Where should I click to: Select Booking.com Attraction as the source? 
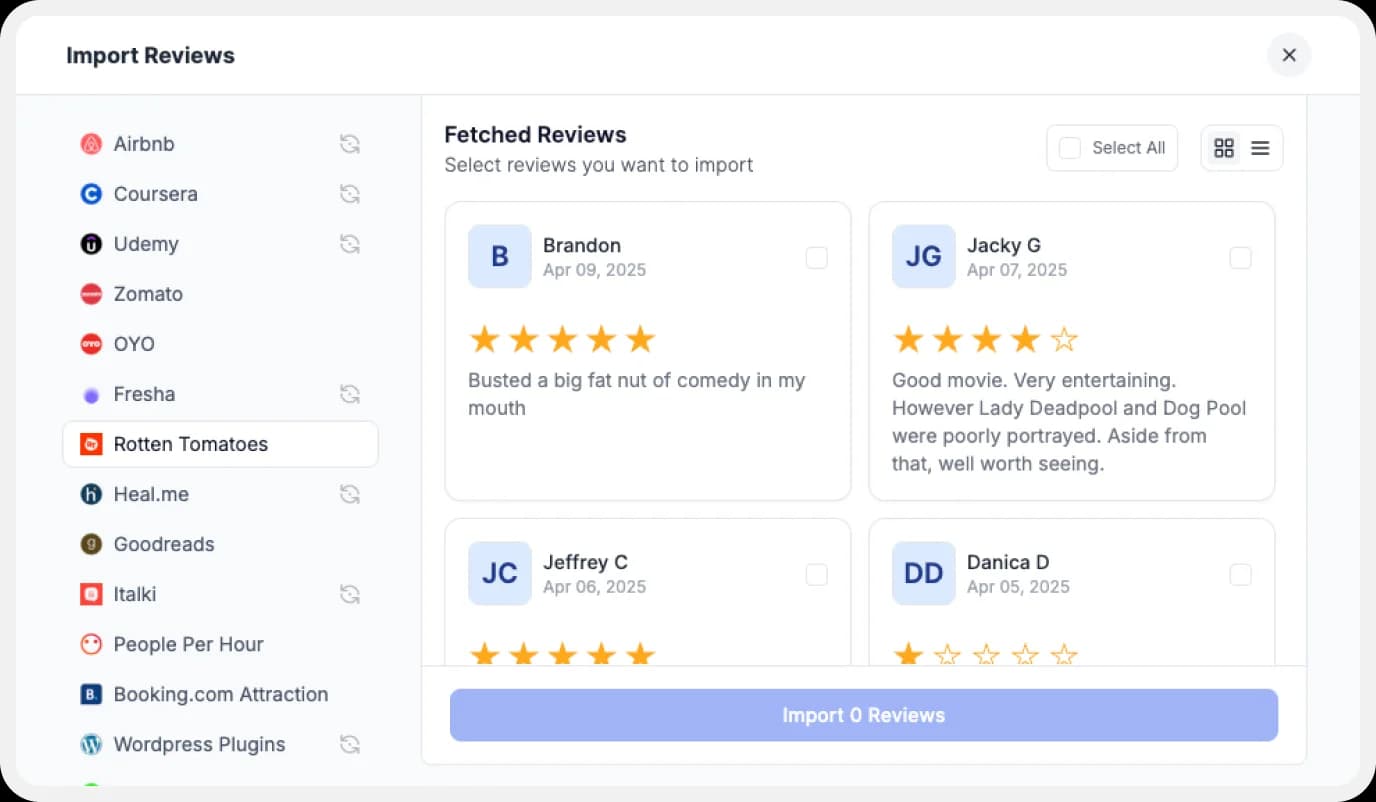point(220,693)
